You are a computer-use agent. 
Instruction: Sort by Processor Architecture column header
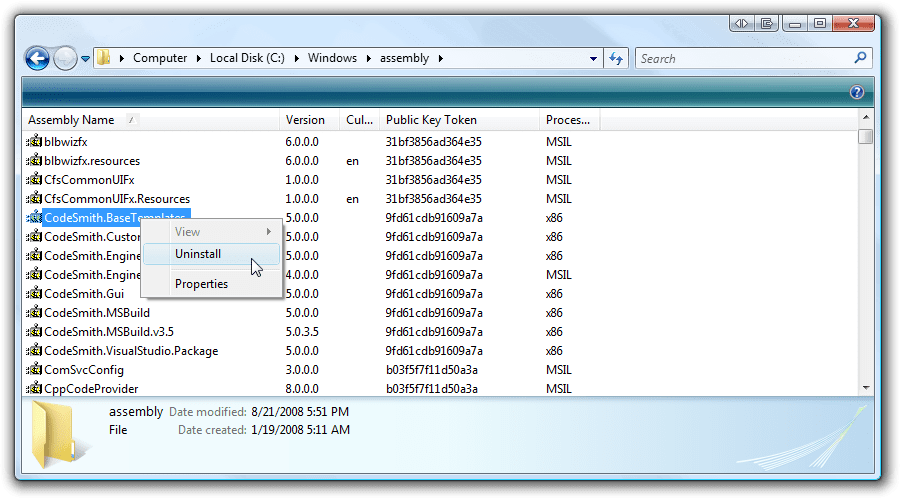569,120
